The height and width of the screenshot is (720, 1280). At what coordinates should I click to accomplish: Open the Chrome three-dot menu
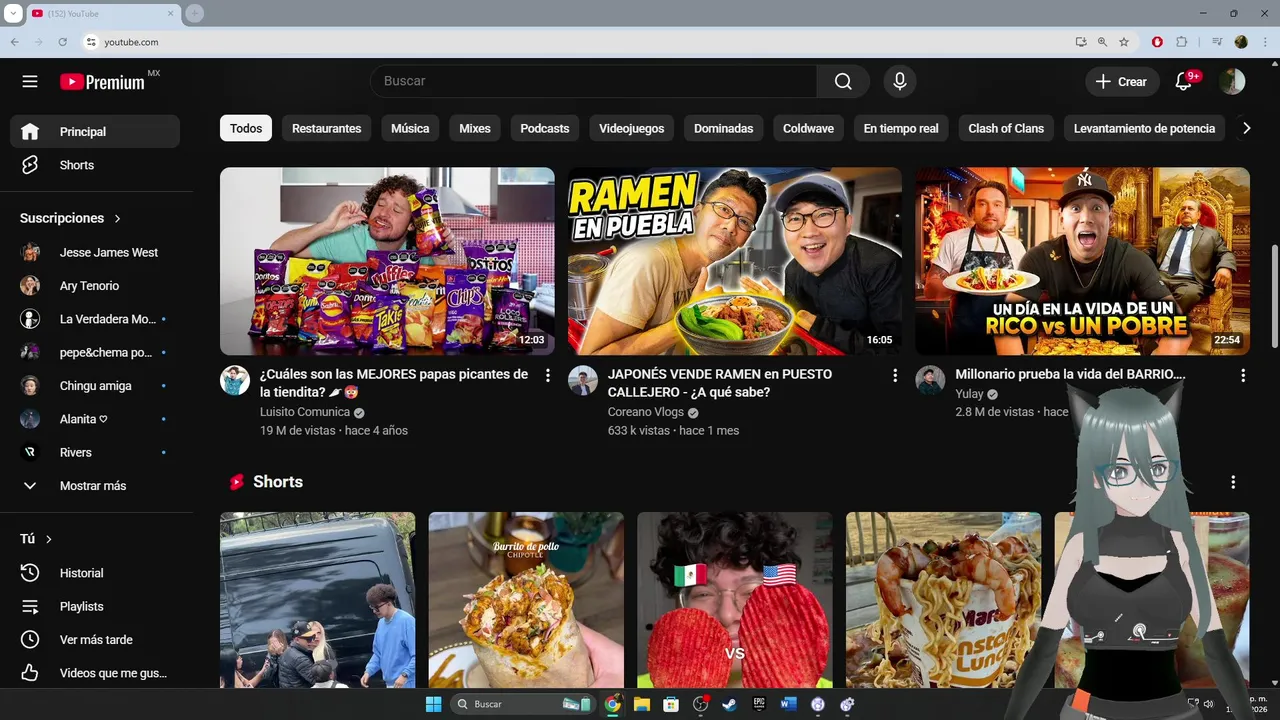coord(1265,42)
